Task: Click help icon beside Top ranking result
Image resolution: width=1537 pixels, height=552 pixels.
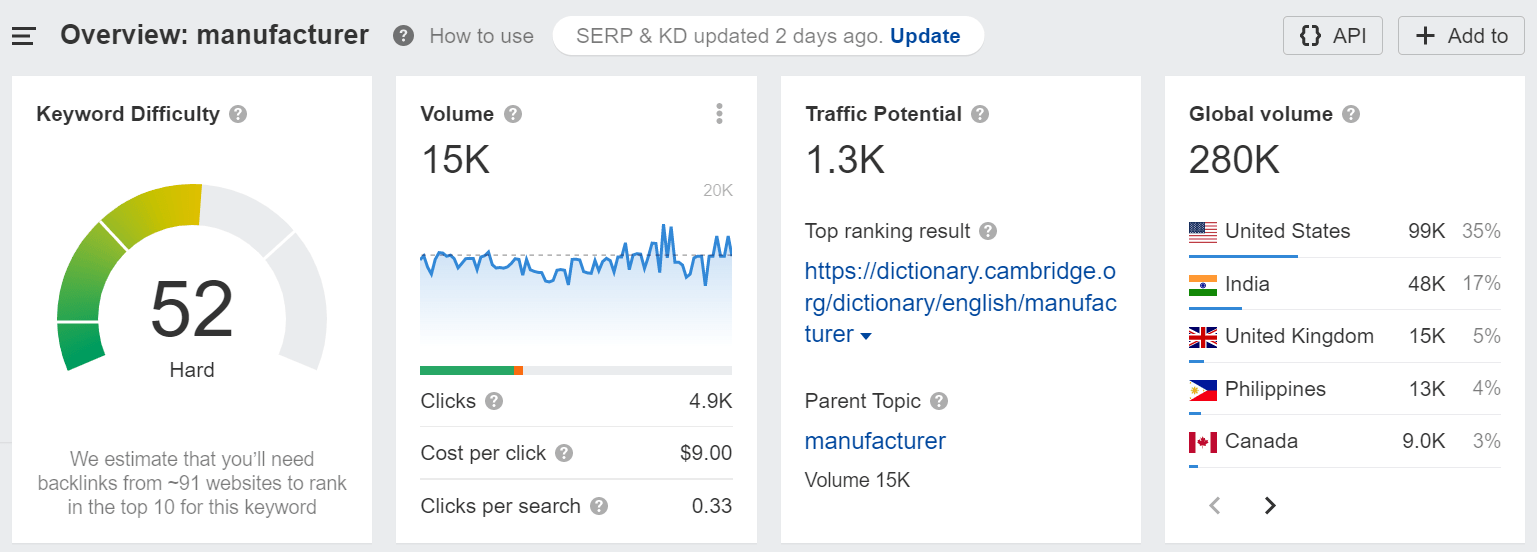Action: [x=988, y=231]
